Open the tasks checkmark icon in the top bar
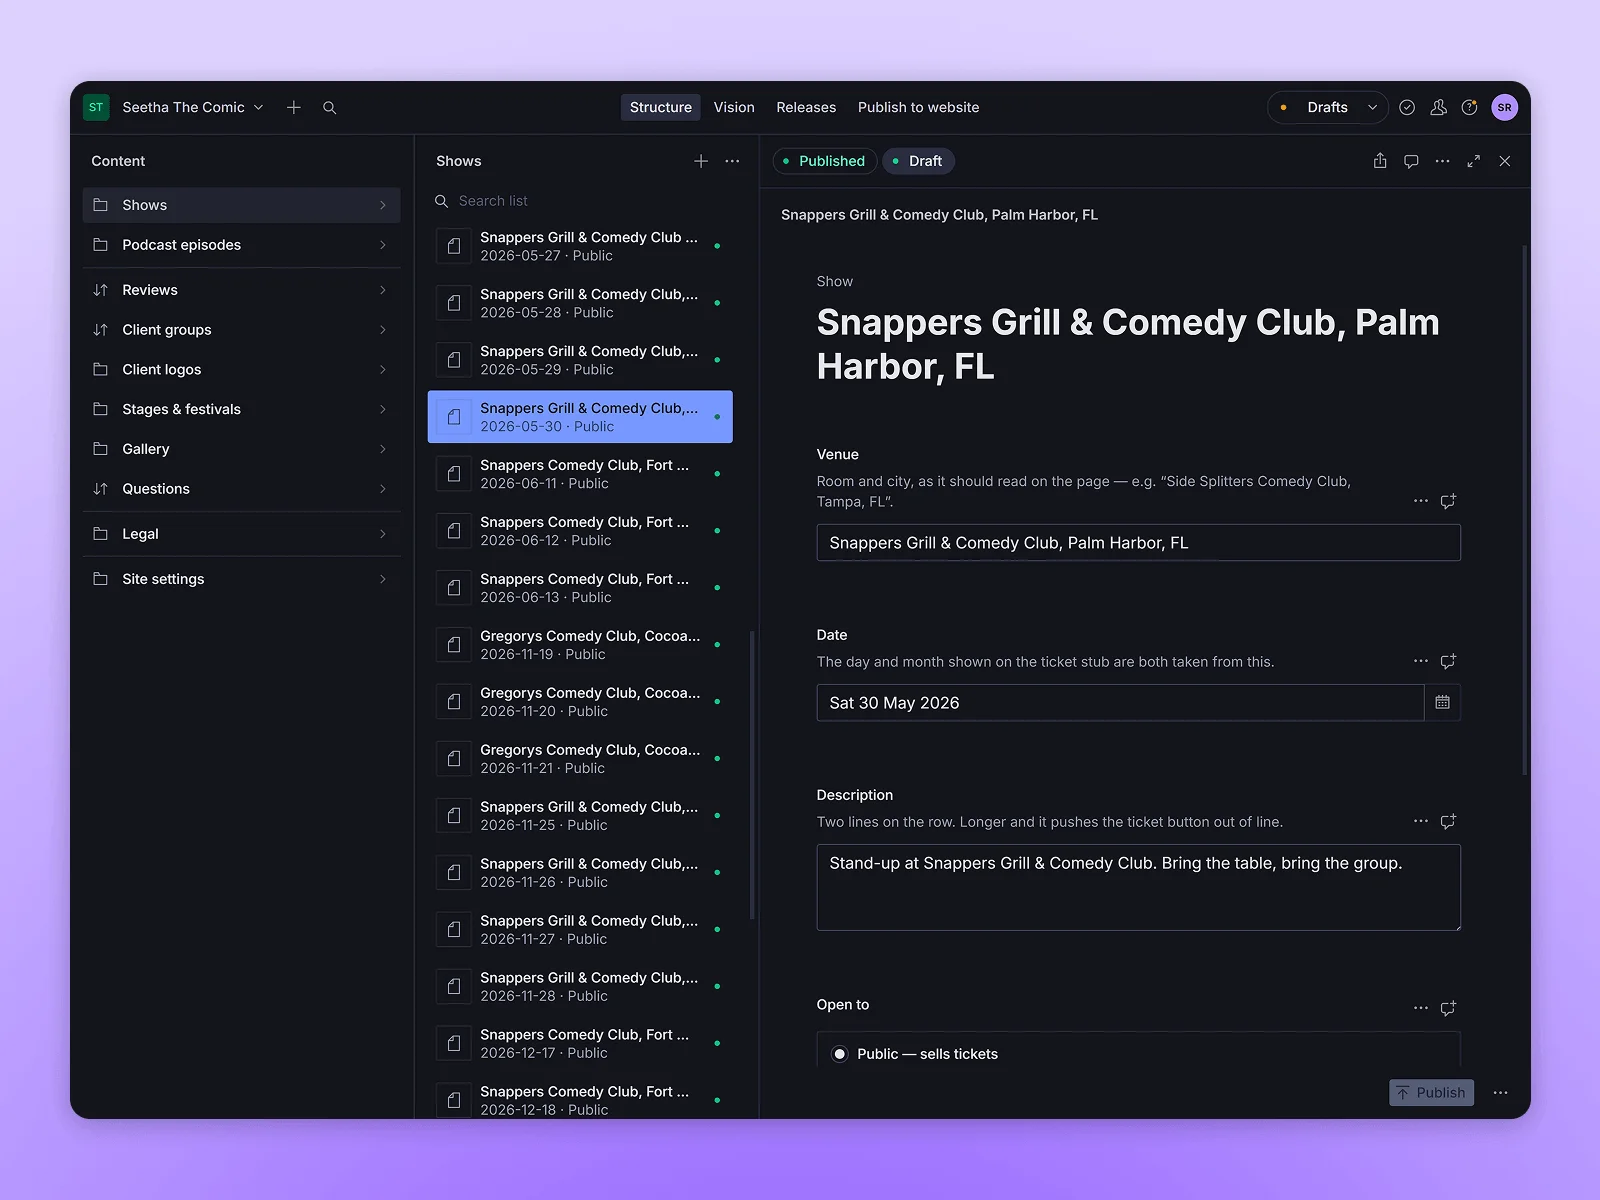Screen dimensions: 1600x1200 coord(1407,107)
